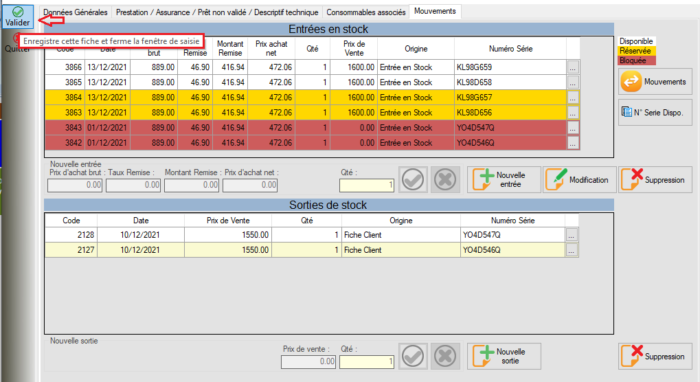Open the Données Générales tab

[x=75, y=12]
